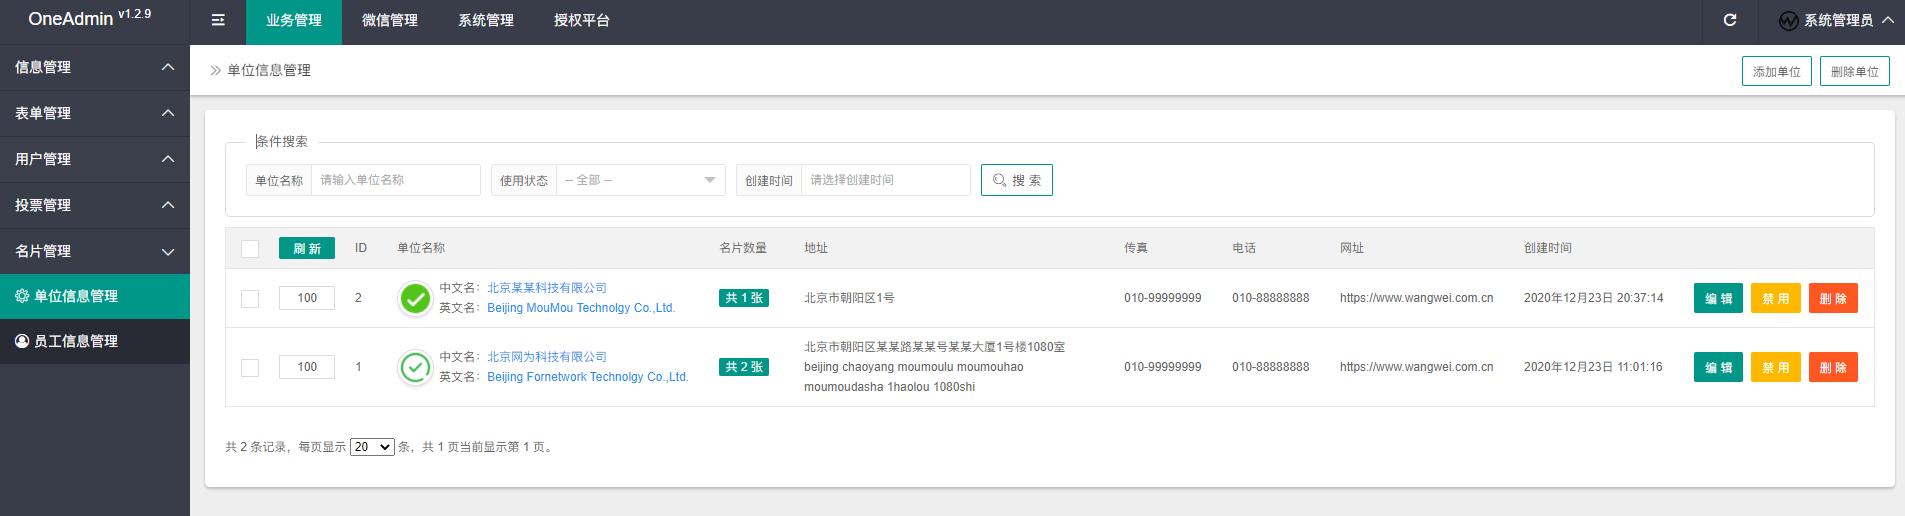Click the sort order field of row ID 2
Viewport: 1905px width, 516px height.
(307, 298)
